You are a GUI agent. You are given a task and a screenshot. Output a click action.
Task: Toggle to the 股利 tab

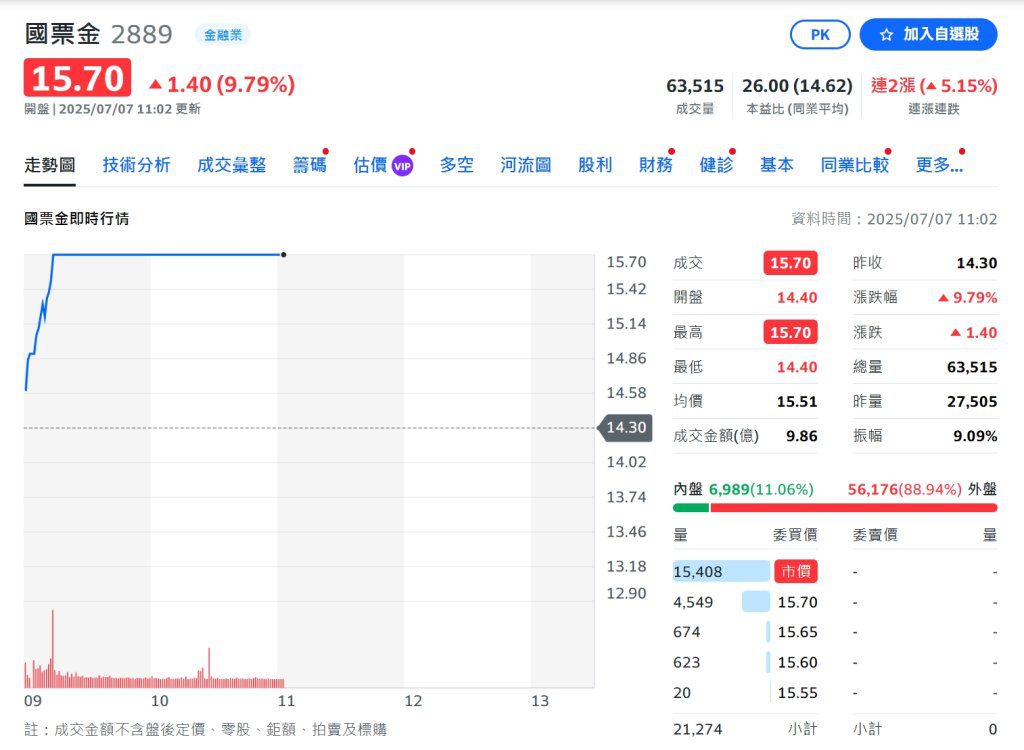click(x=595, y=165)
